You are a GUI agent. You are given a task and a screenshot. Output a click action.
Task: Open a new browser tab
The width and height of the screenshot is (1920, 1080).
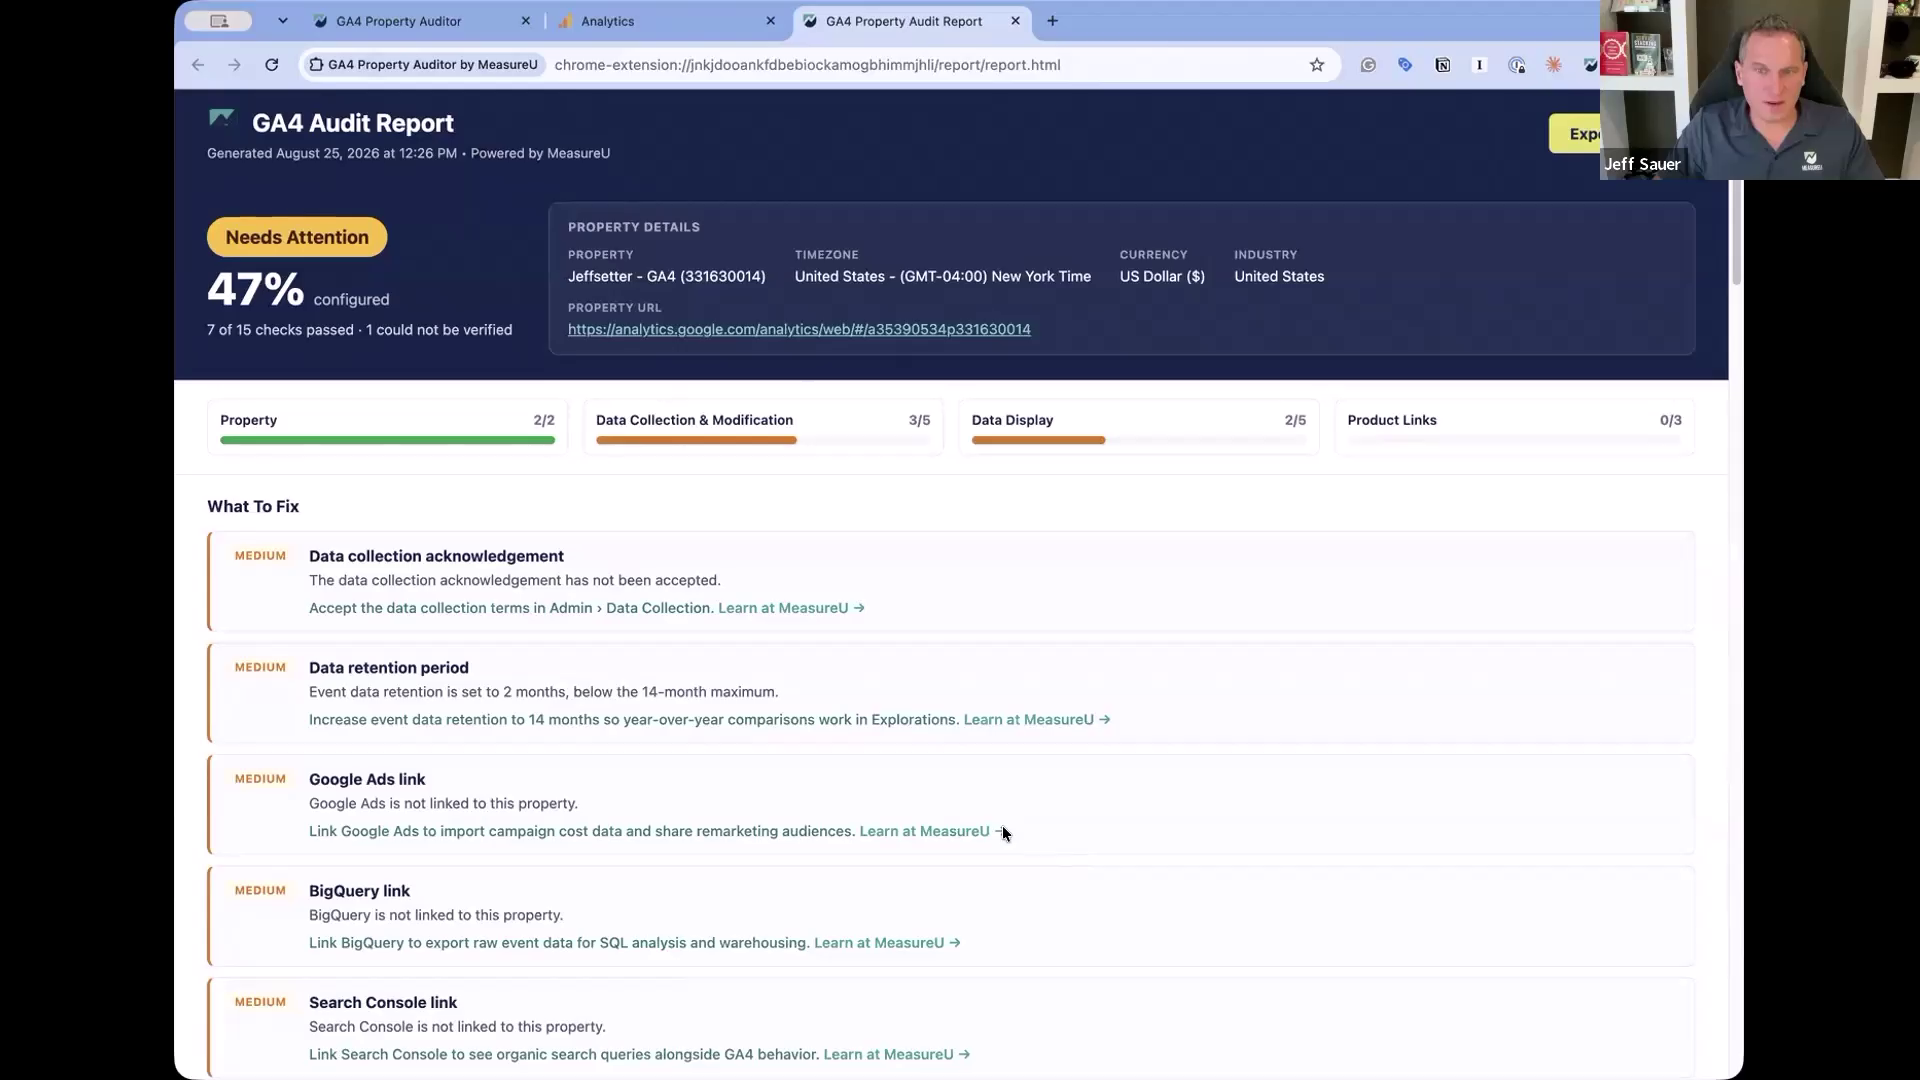[1052, 21]
